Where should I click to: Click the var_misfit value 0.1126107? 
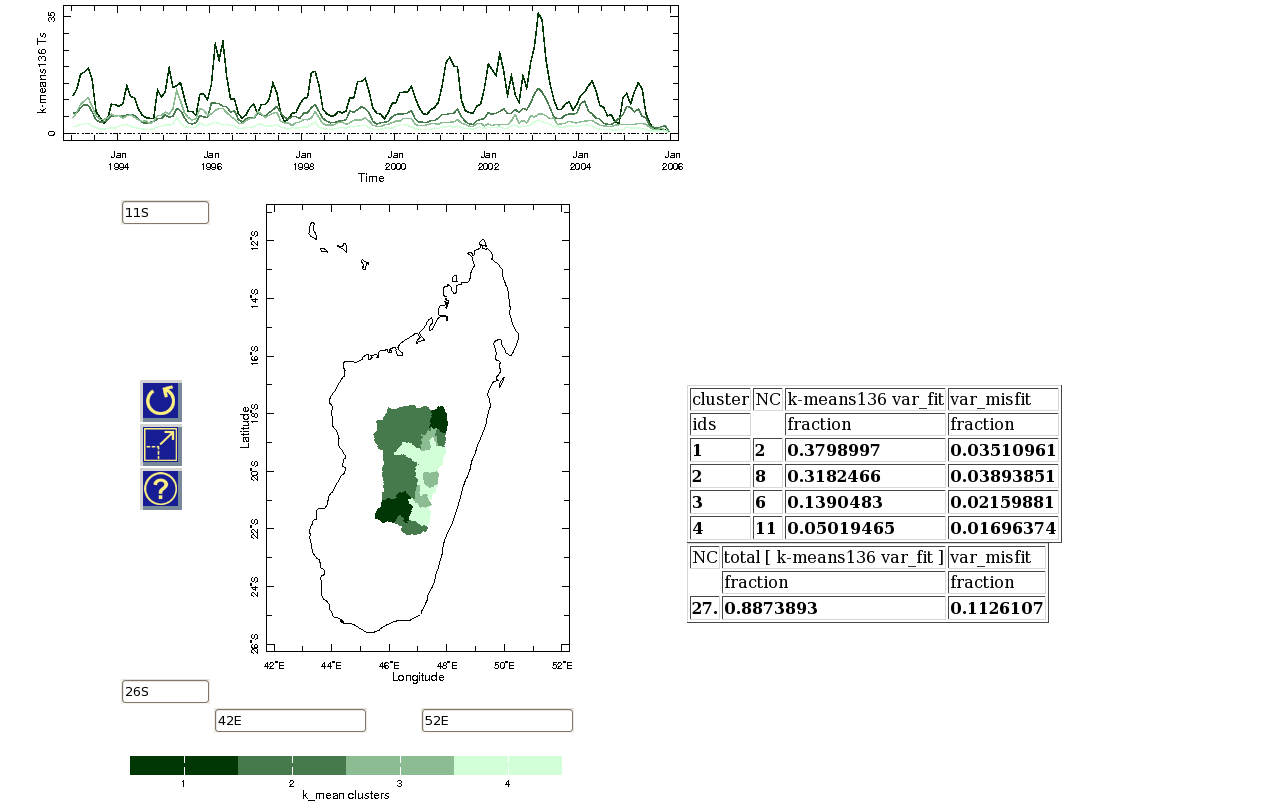coord(996,608)
